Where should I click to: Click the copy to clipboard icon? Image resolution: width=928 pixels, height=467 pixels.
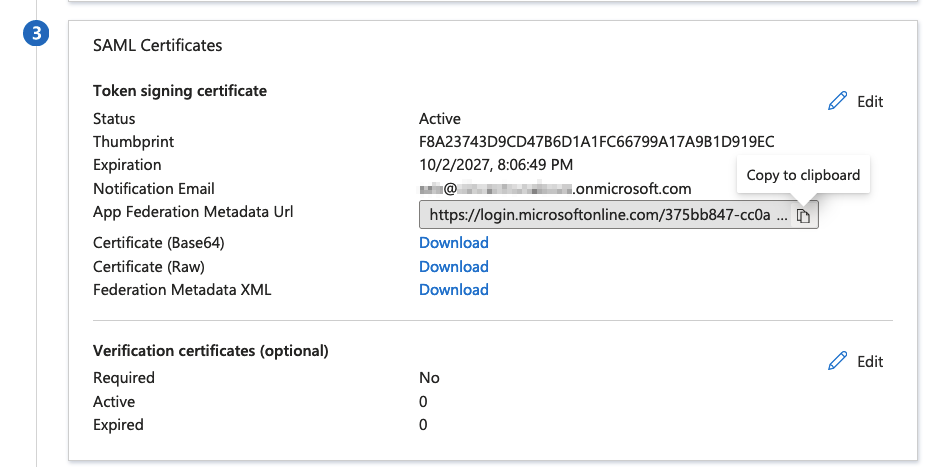804,215
